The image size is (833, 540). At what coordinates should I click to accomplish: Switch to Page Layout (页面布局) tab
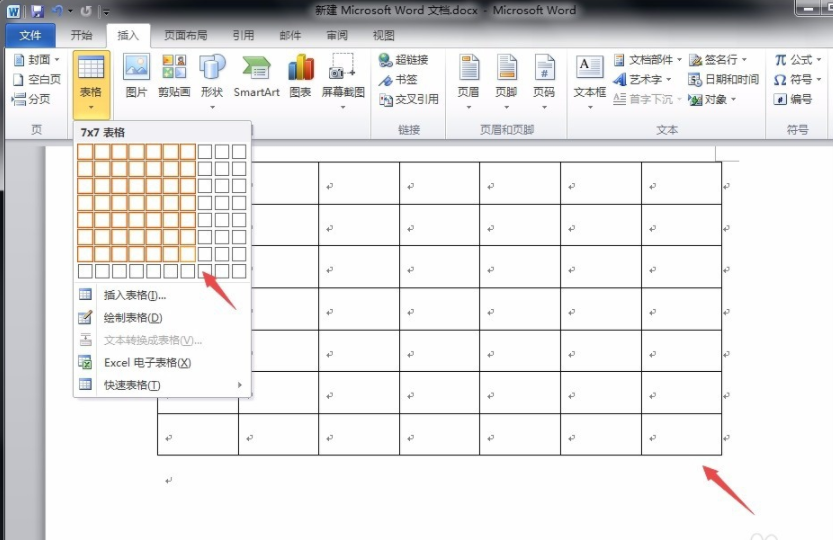pyautogui.click(x=185, y=36)
